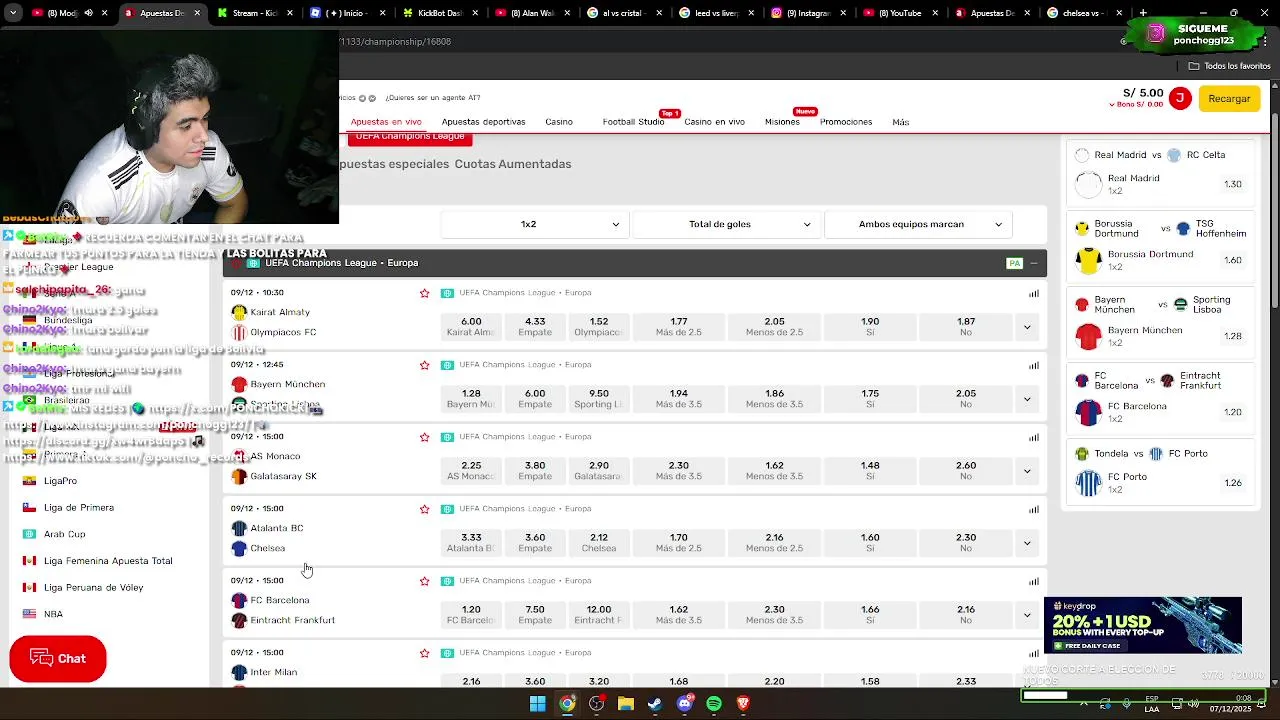This screenshot has width=1280, height=720.
Task: Favorite the AS Monaco vs Galatasaray star
Action: click(x=424, y=437)
